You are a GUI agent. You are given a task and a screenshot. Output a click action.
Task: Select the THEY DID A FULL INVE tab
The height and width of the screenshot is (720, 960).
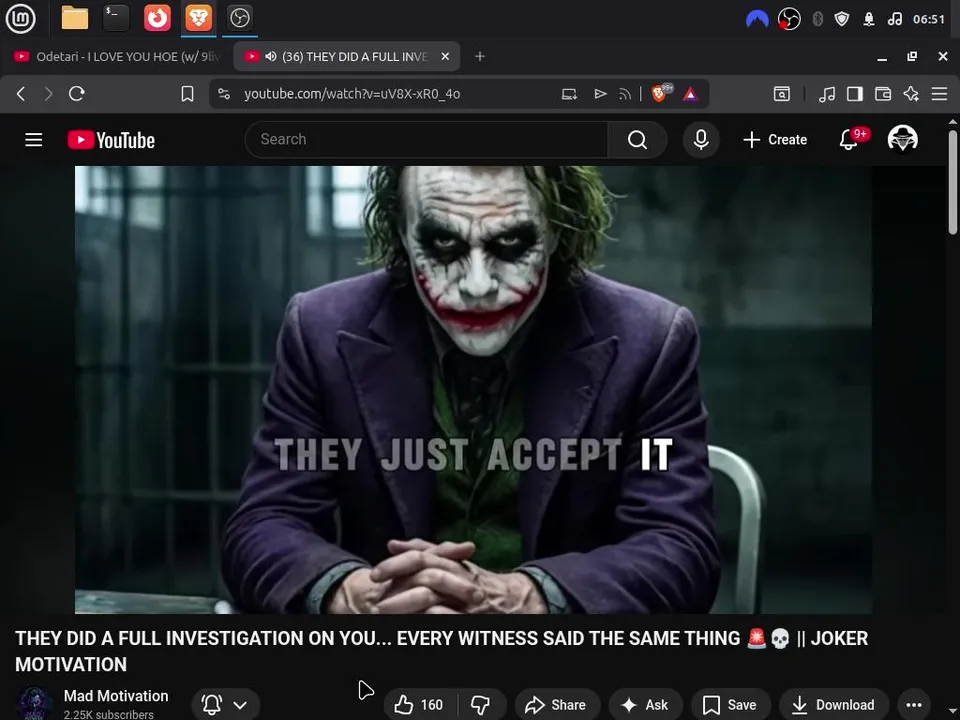[347, 56]
